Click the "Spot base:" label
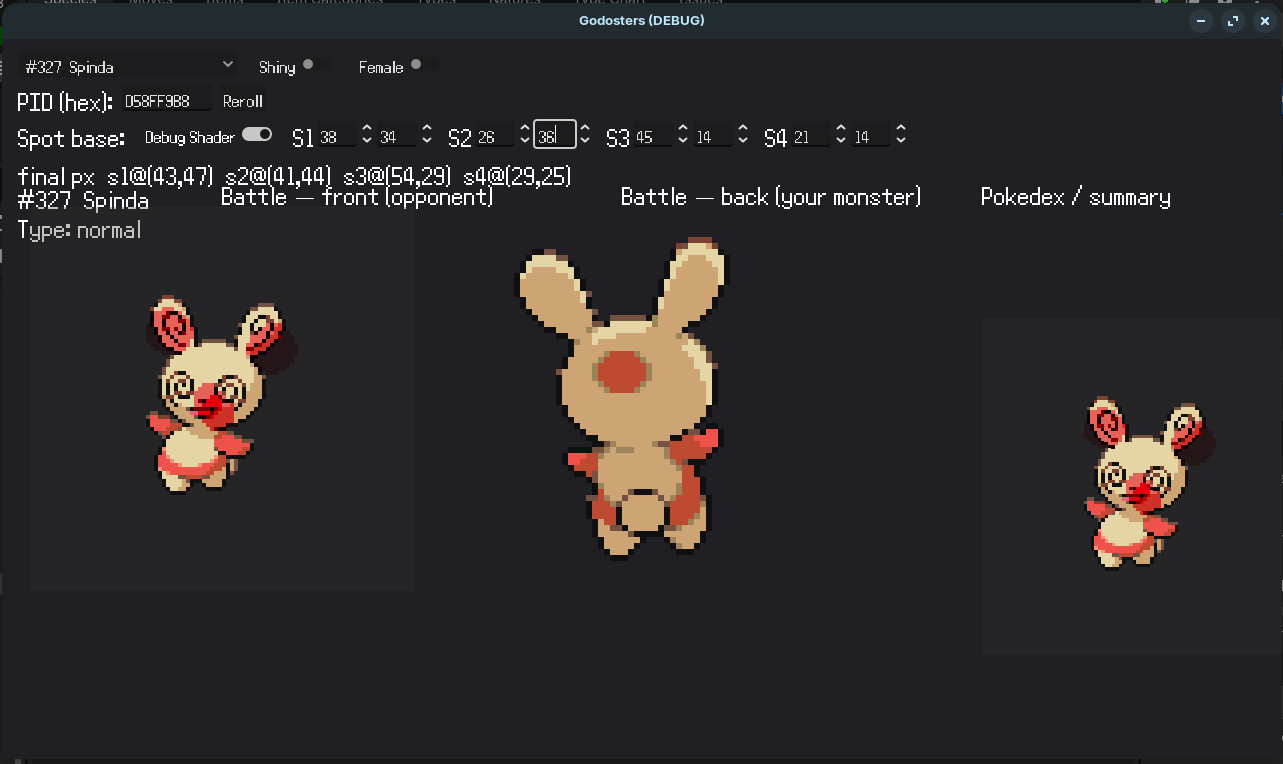Screen dimensions: 1283x764 click(x=71, y=138)
